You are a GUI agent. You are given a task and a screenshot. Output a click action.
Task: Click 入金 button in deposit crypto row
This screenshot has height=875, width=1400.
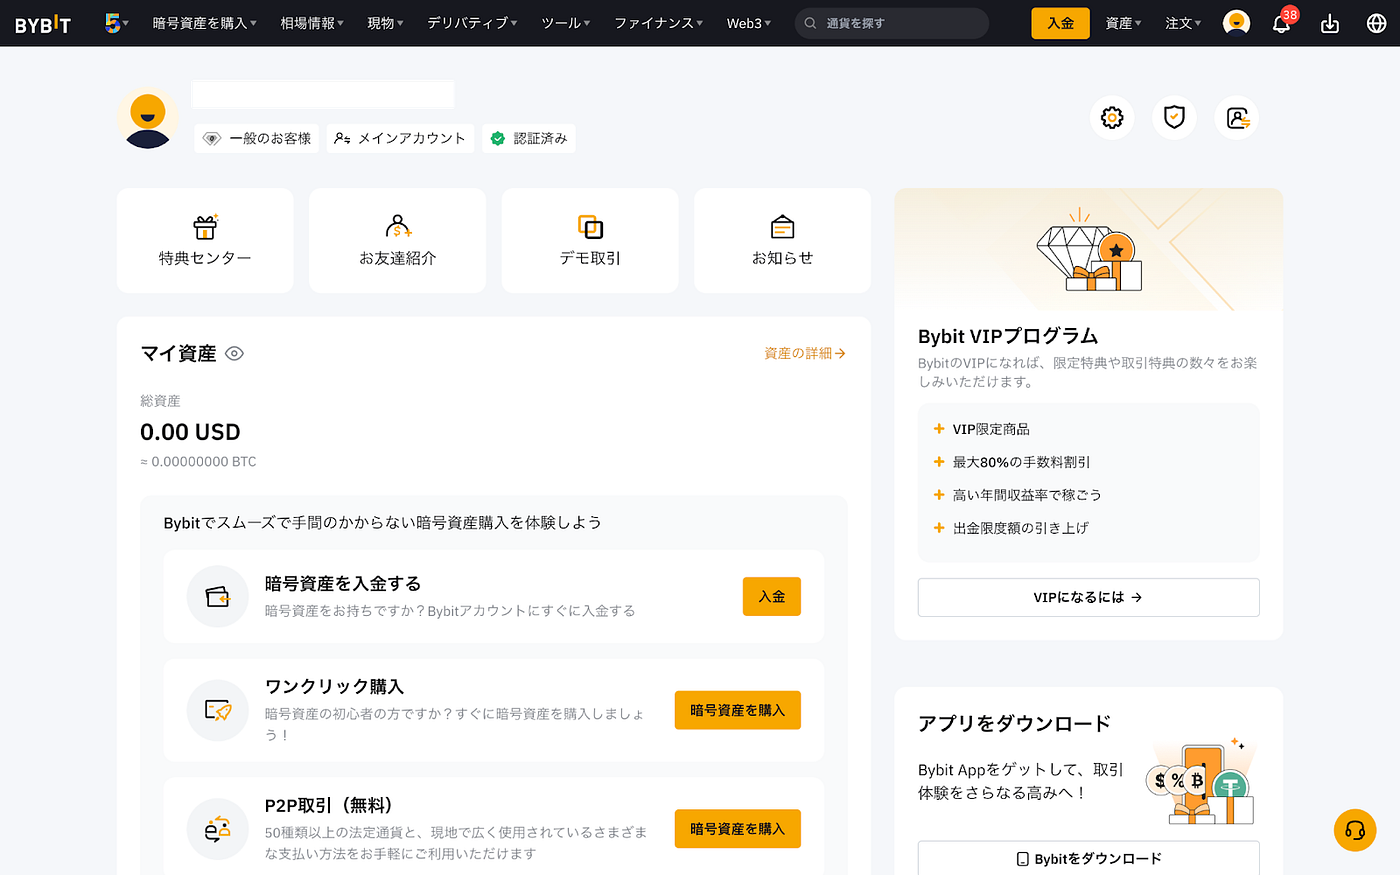click(x=772, y=596)
